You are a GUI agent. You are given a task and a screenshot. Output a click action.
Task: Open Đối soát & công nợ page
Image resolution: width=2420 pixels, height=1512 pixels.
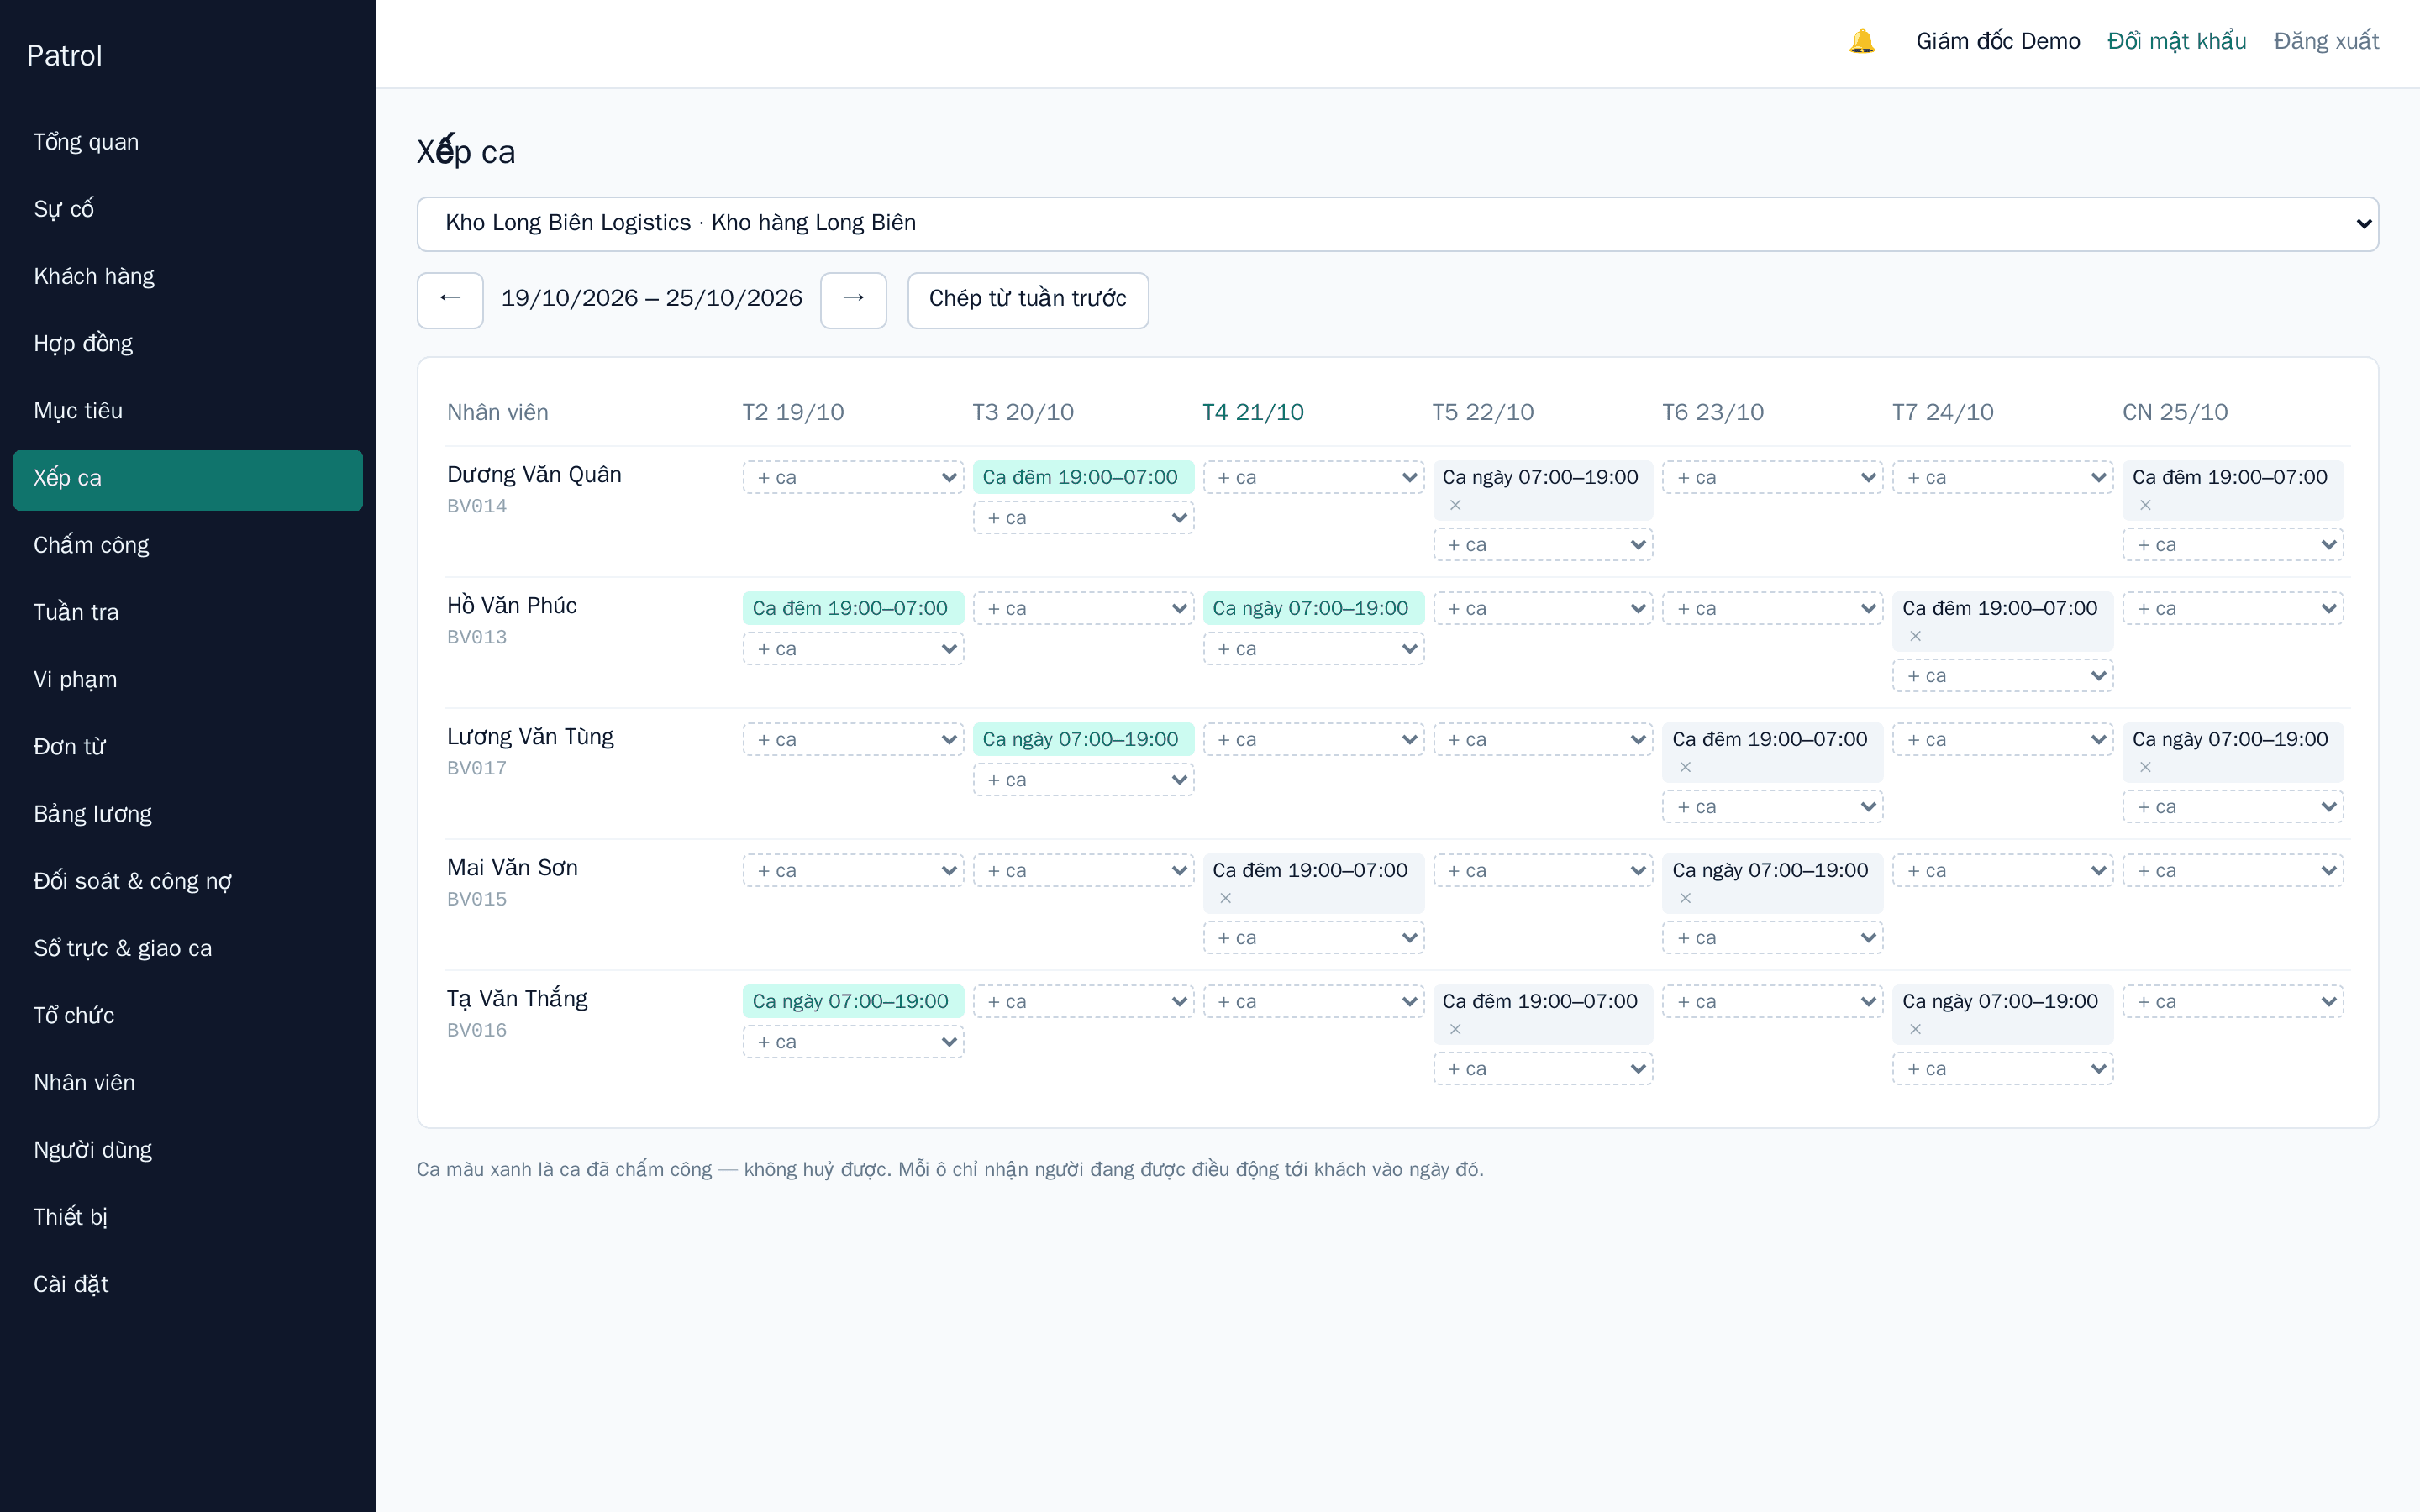(188, 881)
